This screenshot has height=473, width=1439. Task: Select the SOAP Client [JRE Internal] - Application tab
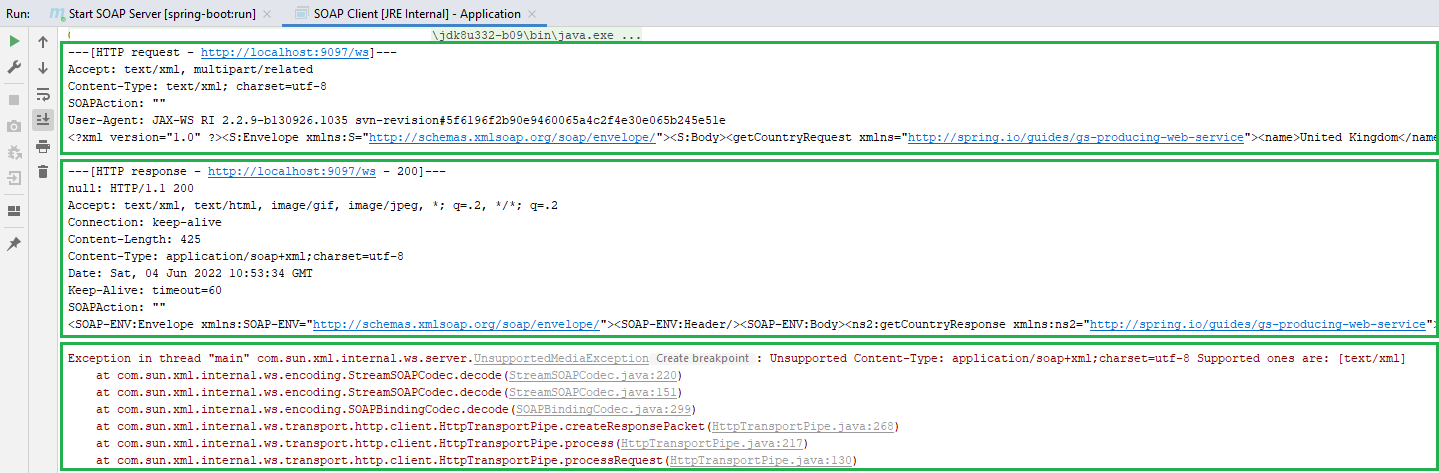coord(417,14)
